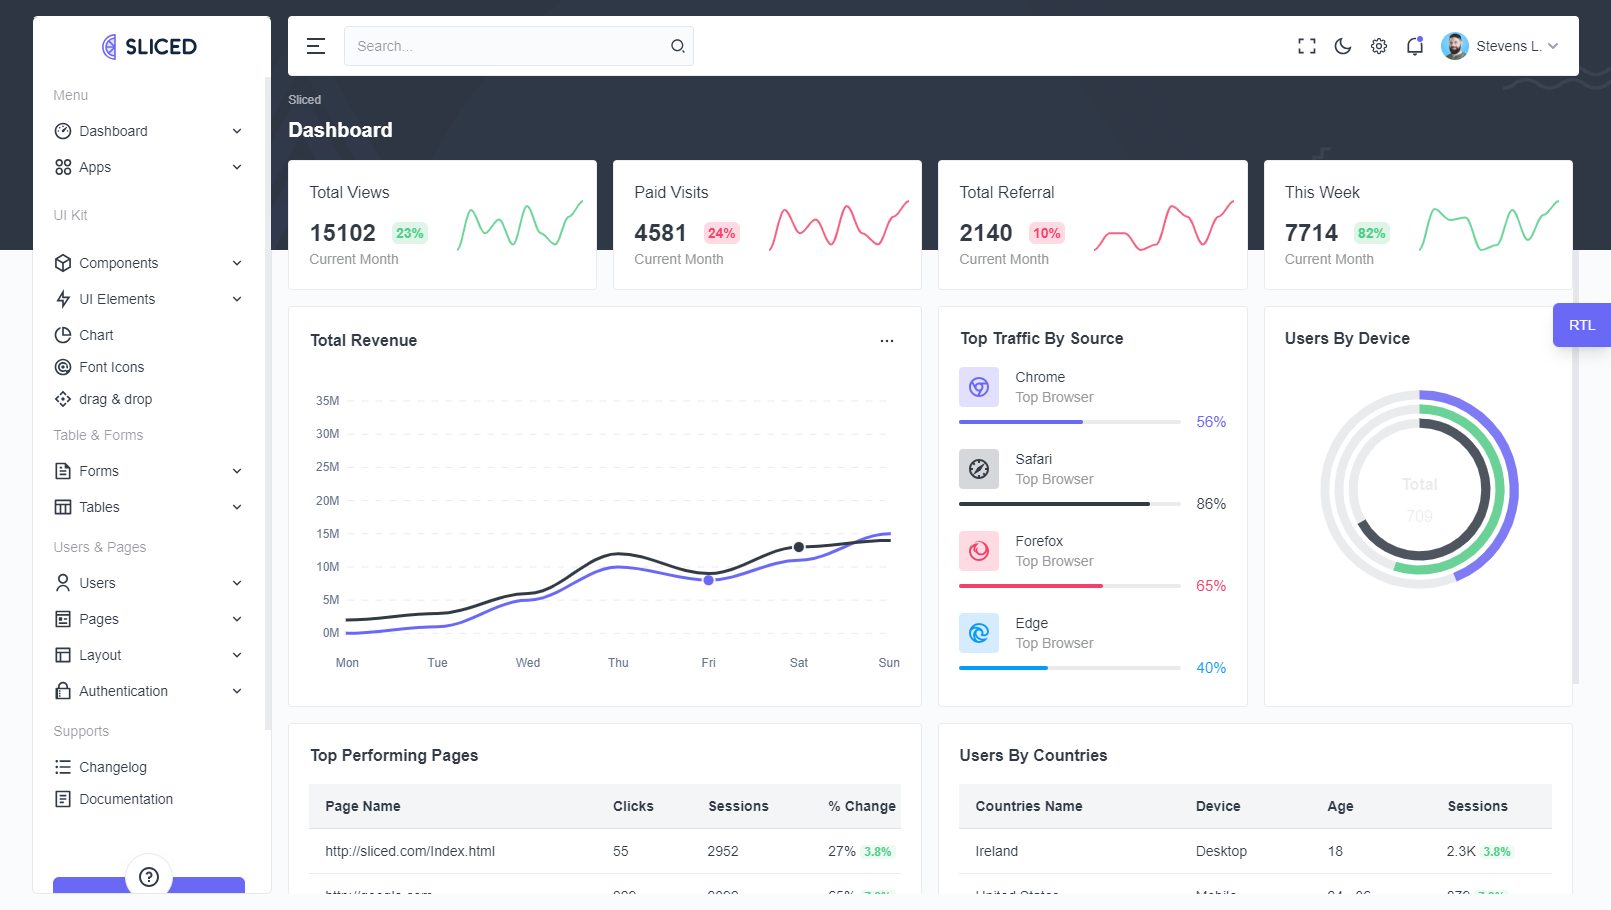Click the SLICED logo
This screenshot has height=910, width=1611.
(x=150, y=46)
